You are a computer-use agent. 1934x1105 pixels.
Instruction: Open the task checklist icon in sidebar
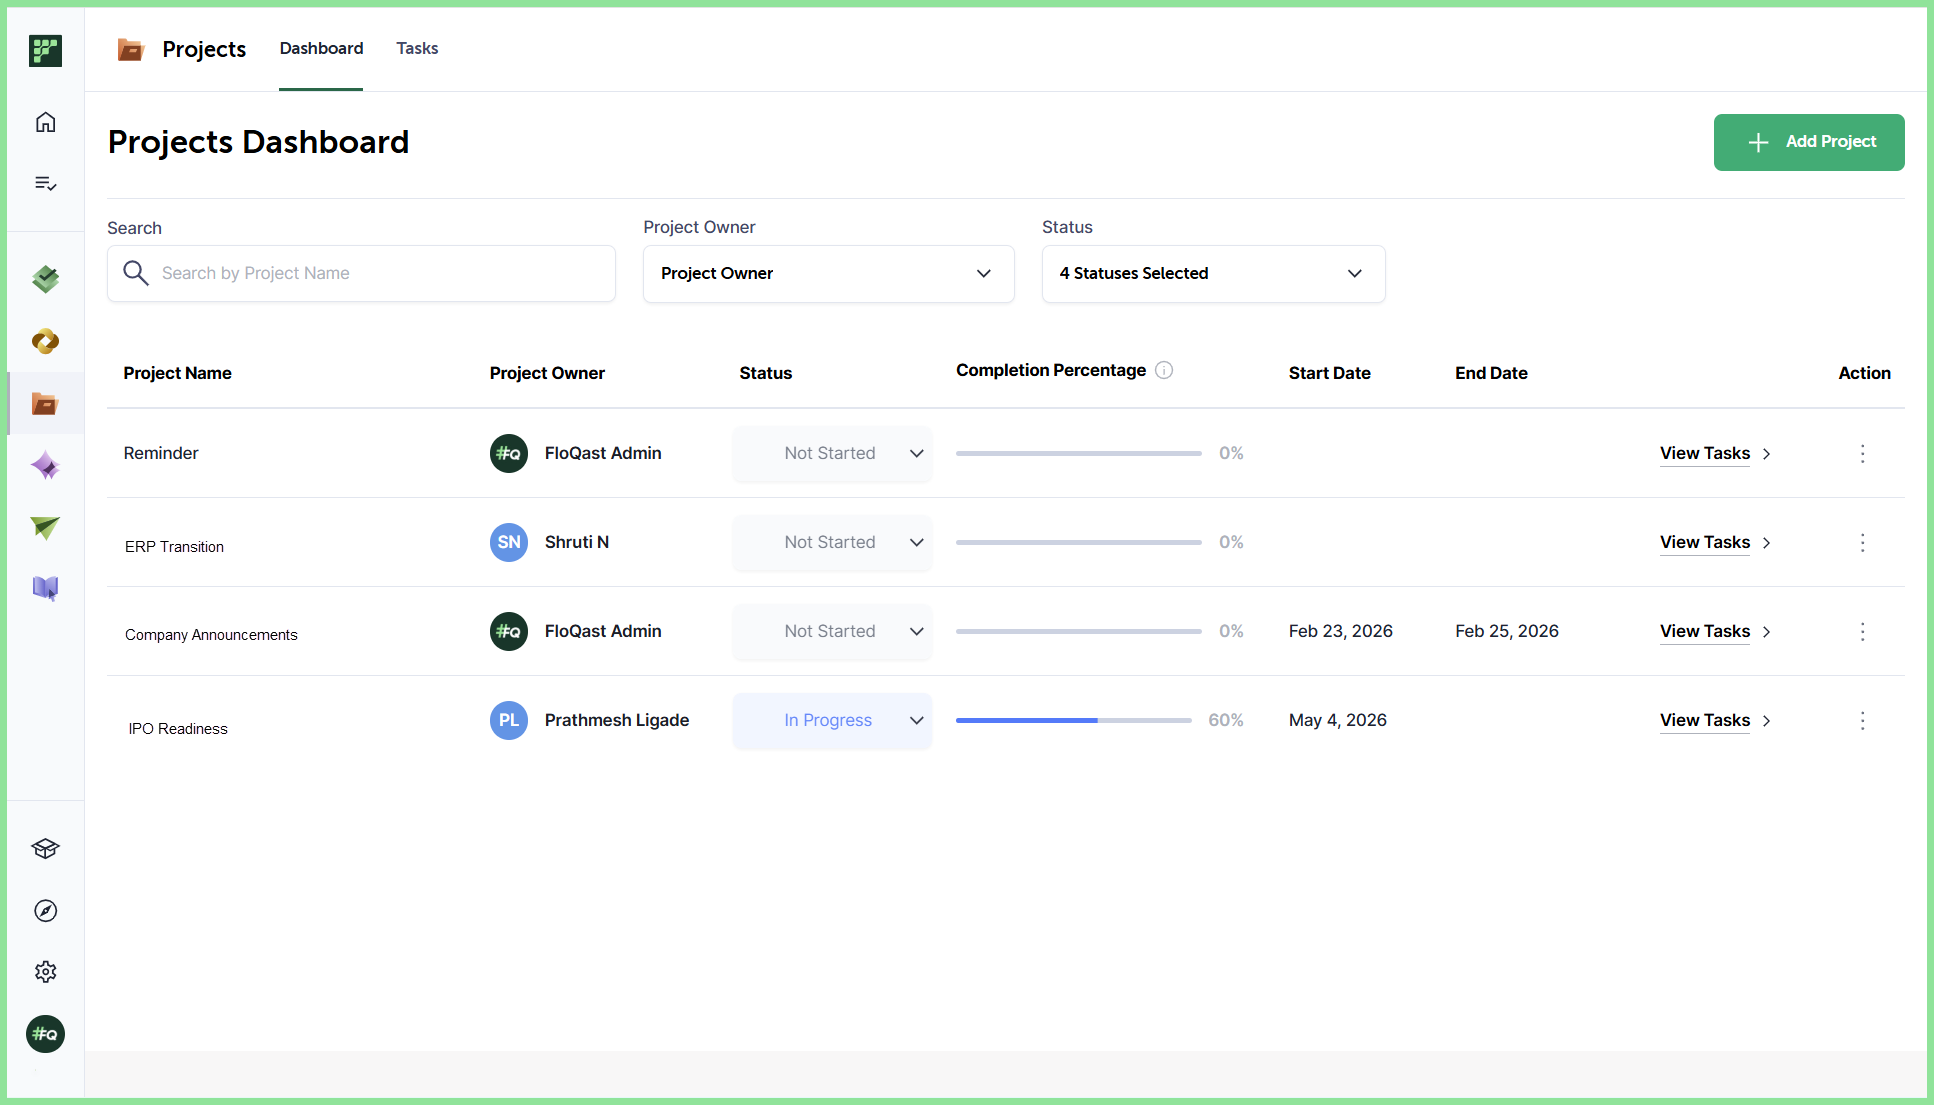45,183
